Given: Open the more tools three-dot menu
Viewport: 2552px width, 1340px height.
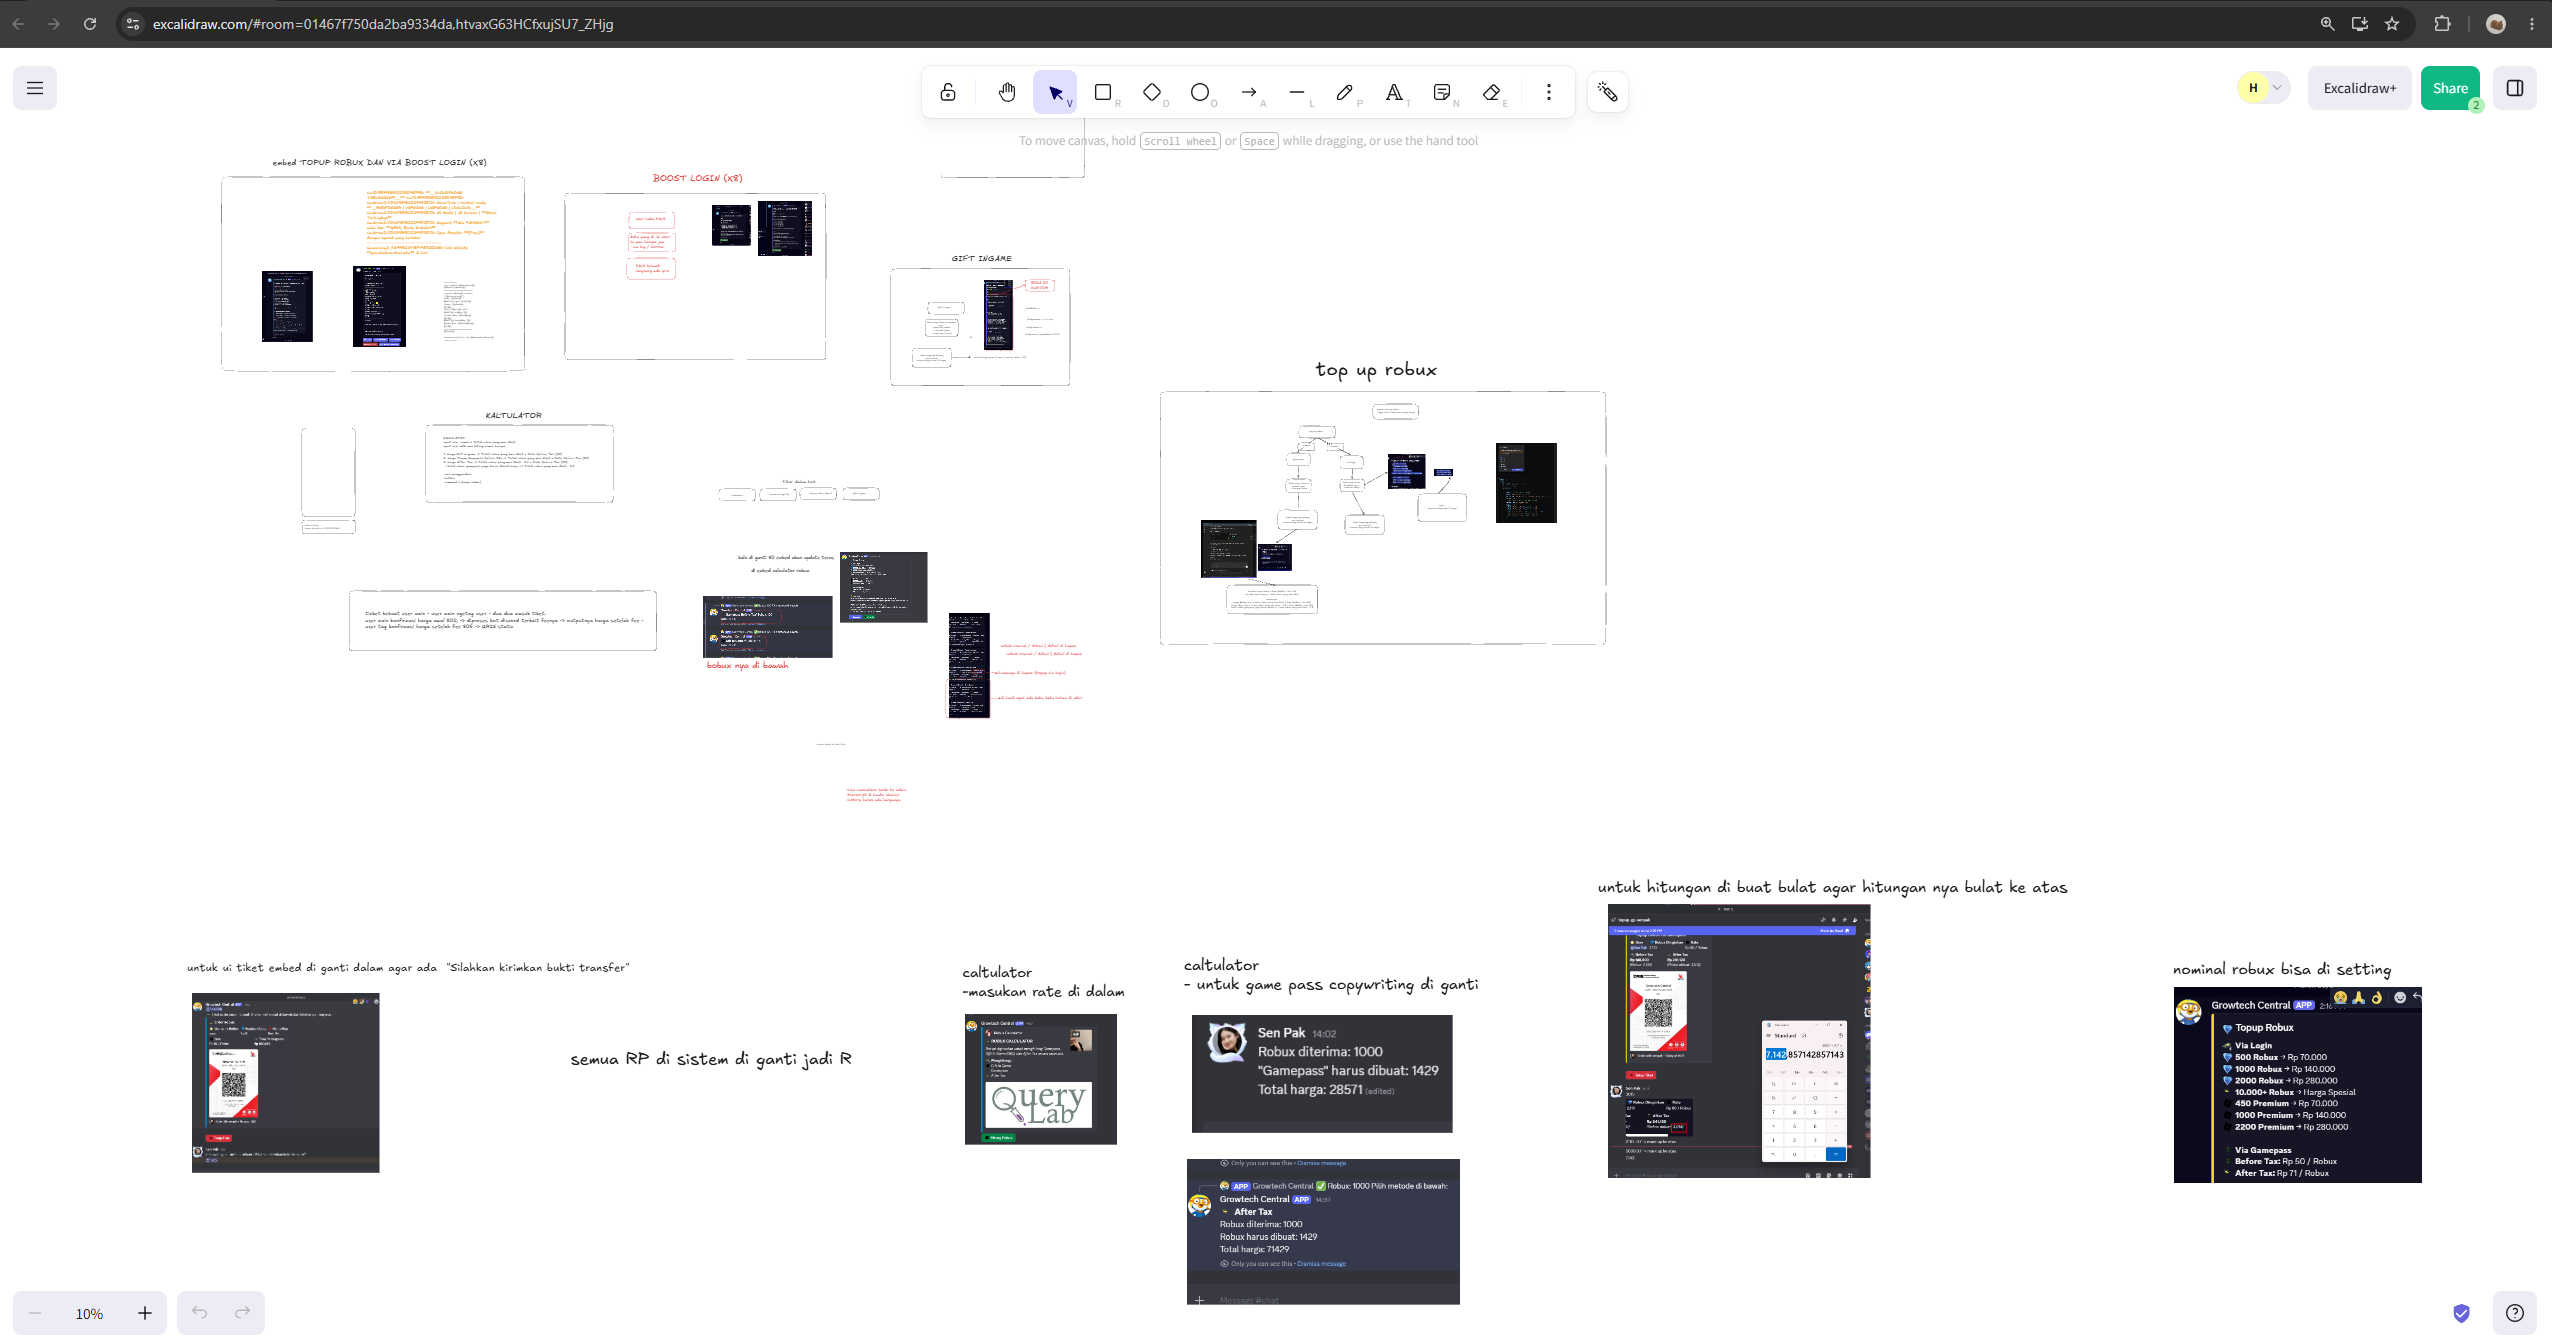Looking at the screenshot, I should (1549, 92).
